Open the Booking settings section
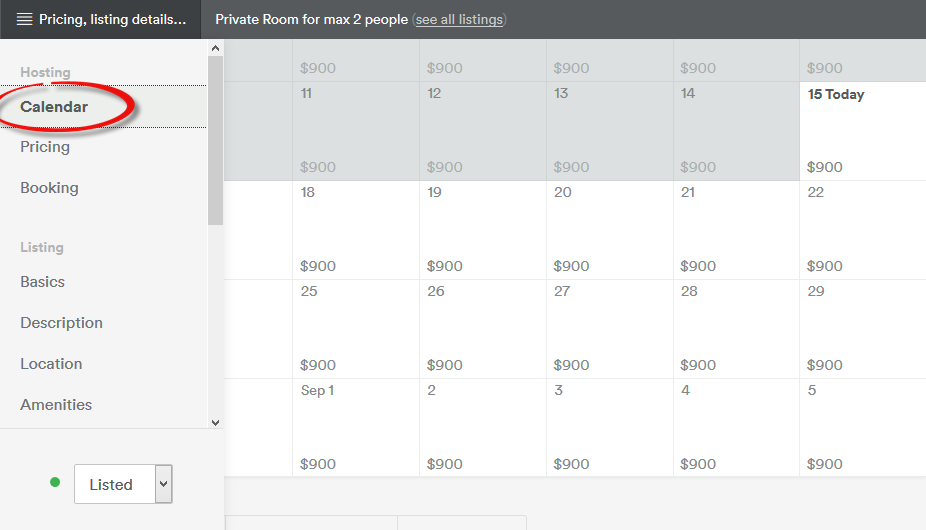This screenshot has height=530, width=926. tap(49, 188)
